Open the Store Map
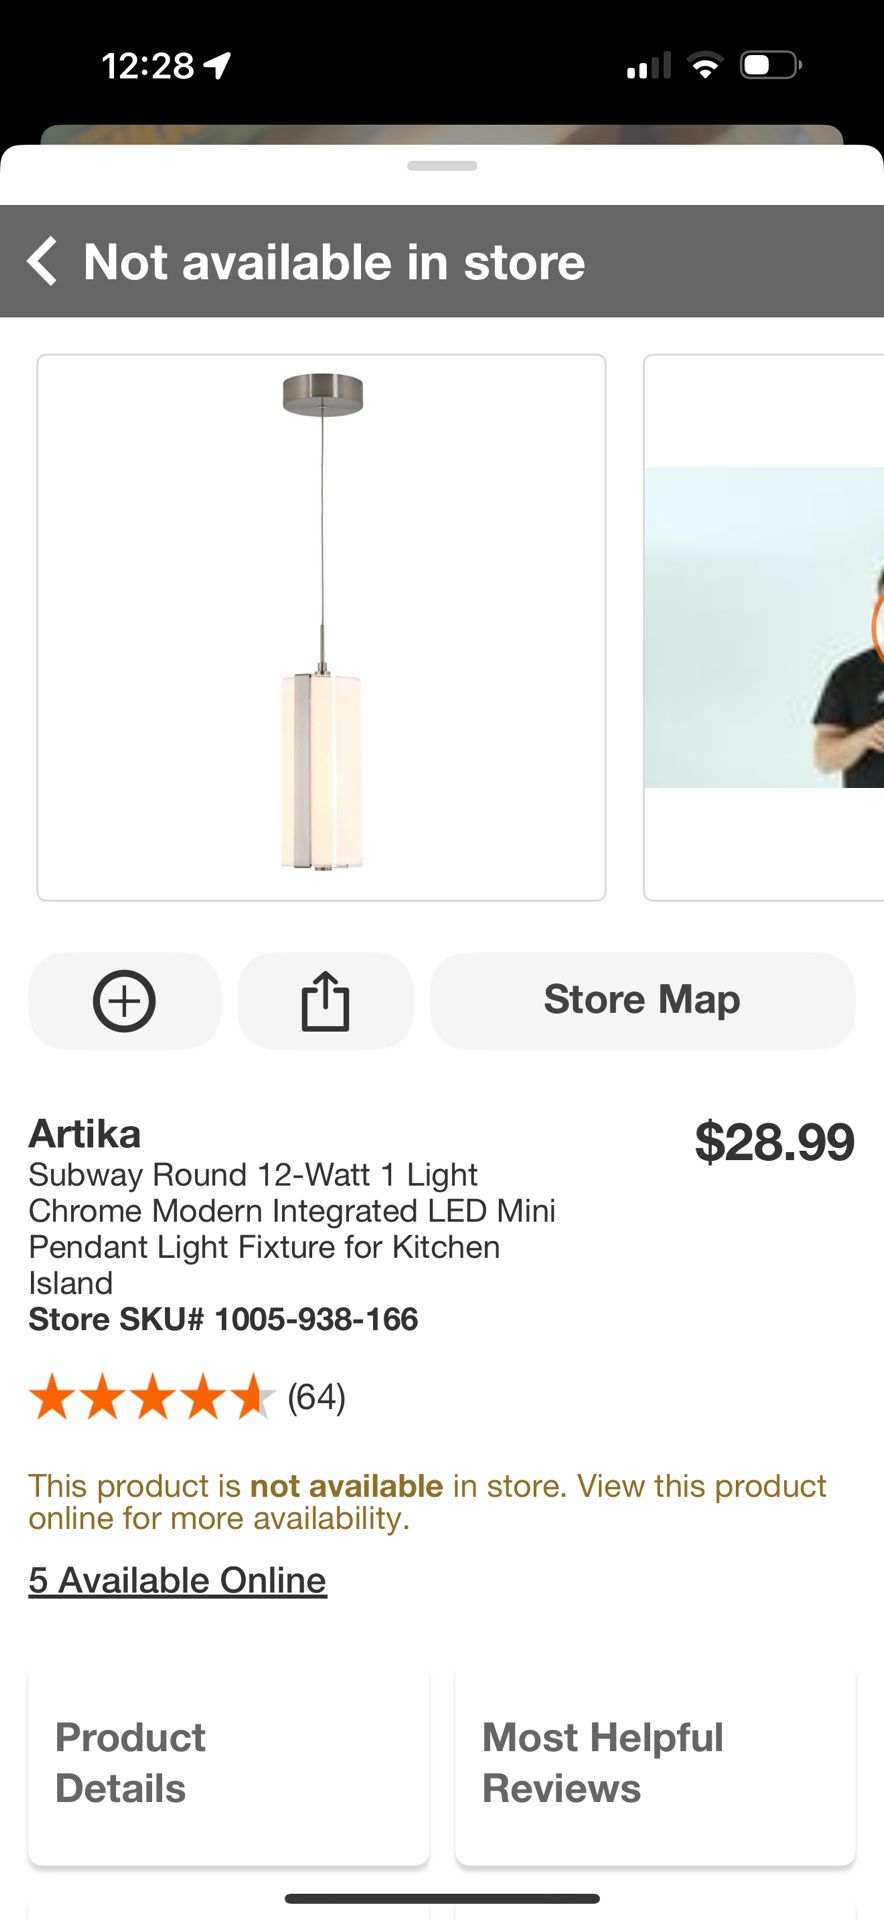The height and width of the screenshot is (1920, 884). pos(642,1001)
